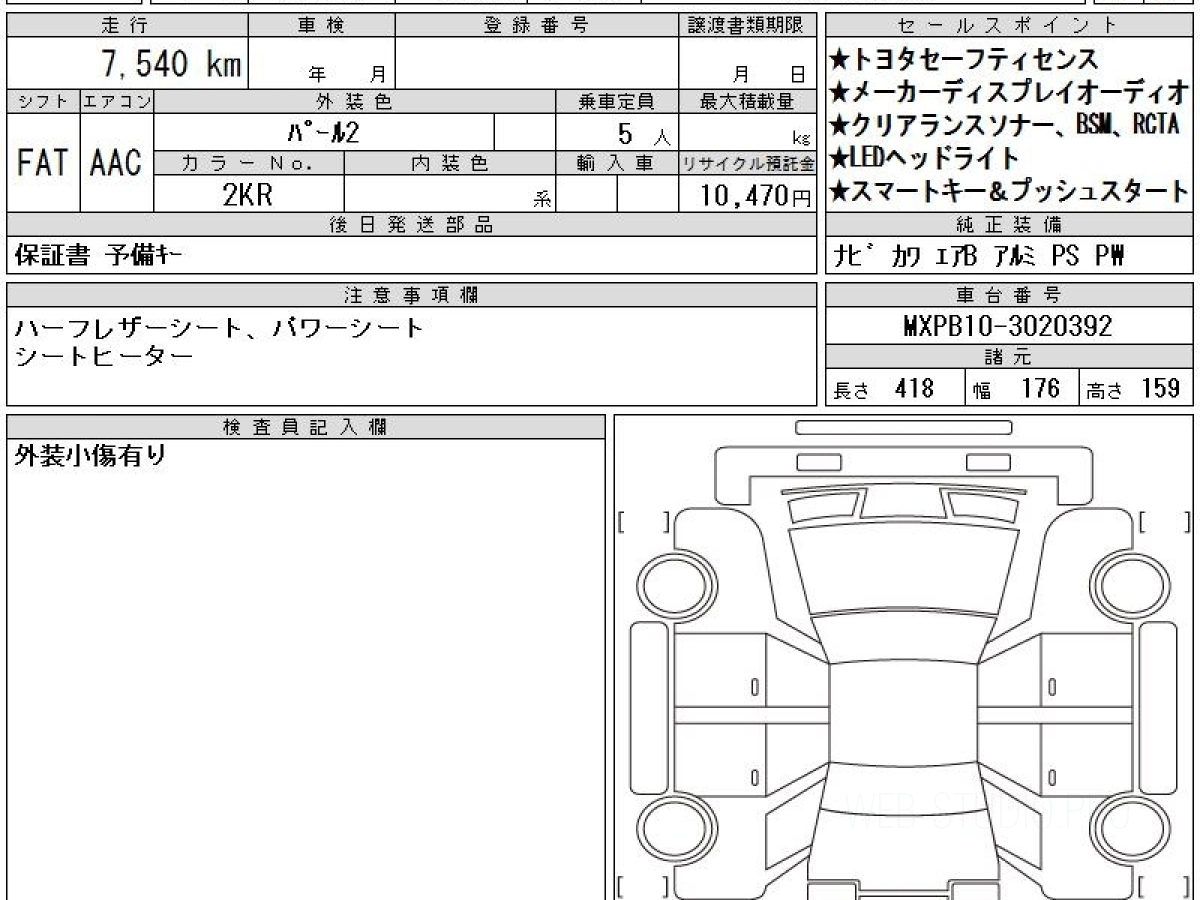The image size is (1200, 900).
Task: Click the シフト header cell
Action: click(43, 101)
